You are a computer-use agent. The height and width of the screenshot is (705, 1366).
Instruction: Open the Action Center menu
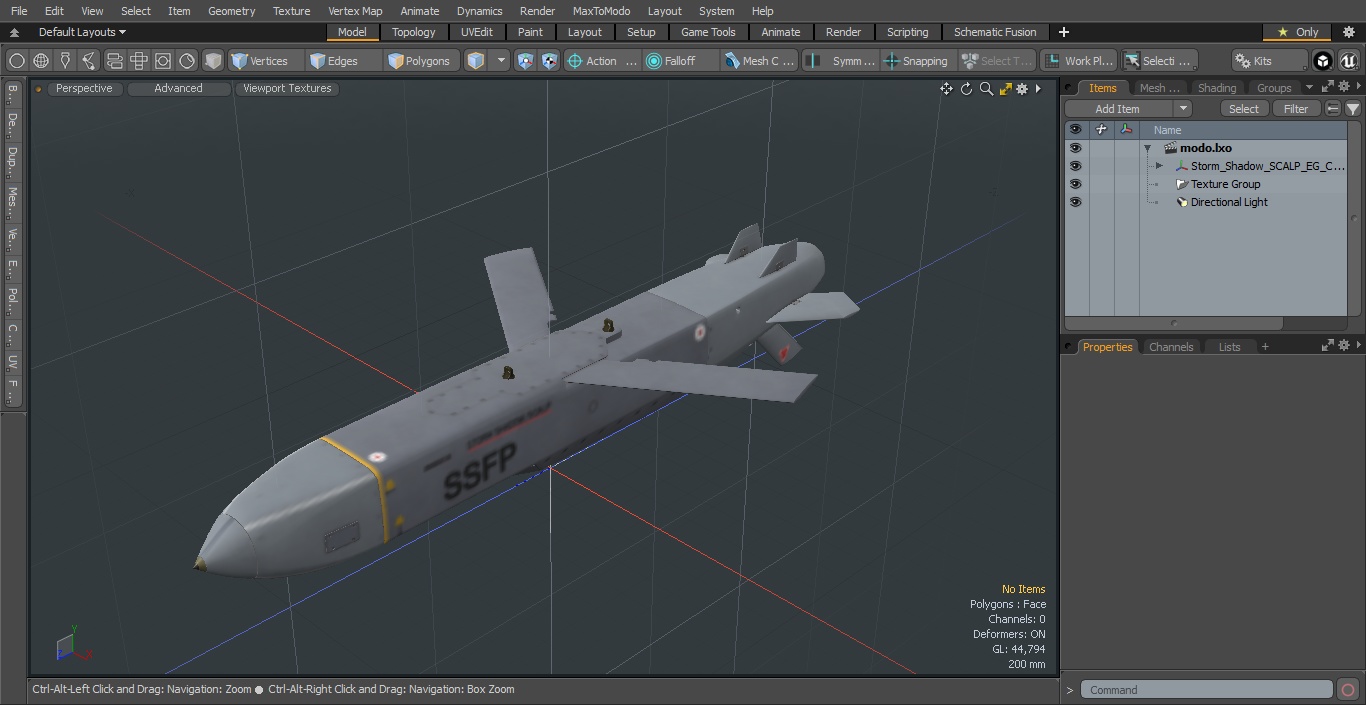pos(602,61)
